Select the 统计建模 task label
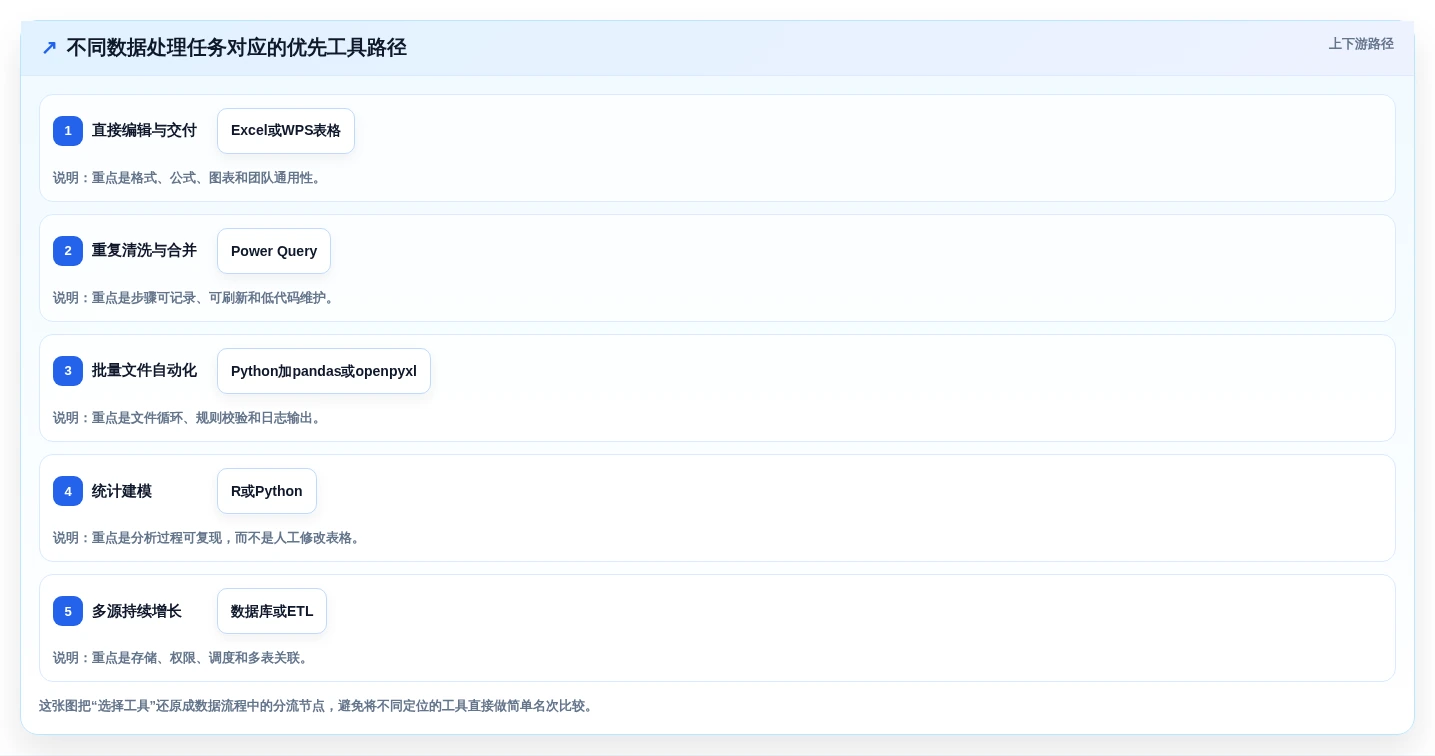The width and height of the screenshot is (1435, 756). [122, 491]
